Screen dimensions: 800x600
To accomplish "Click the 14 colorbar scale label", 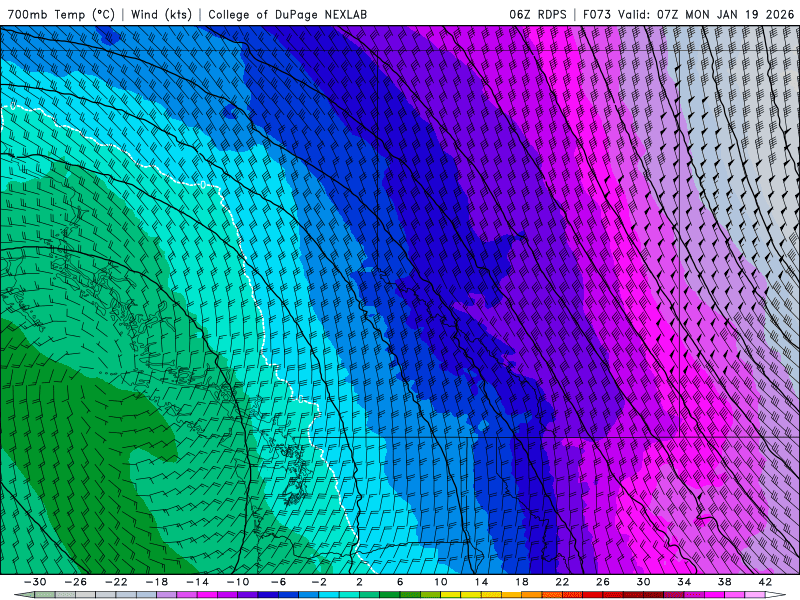I will (x=481, y=582).
